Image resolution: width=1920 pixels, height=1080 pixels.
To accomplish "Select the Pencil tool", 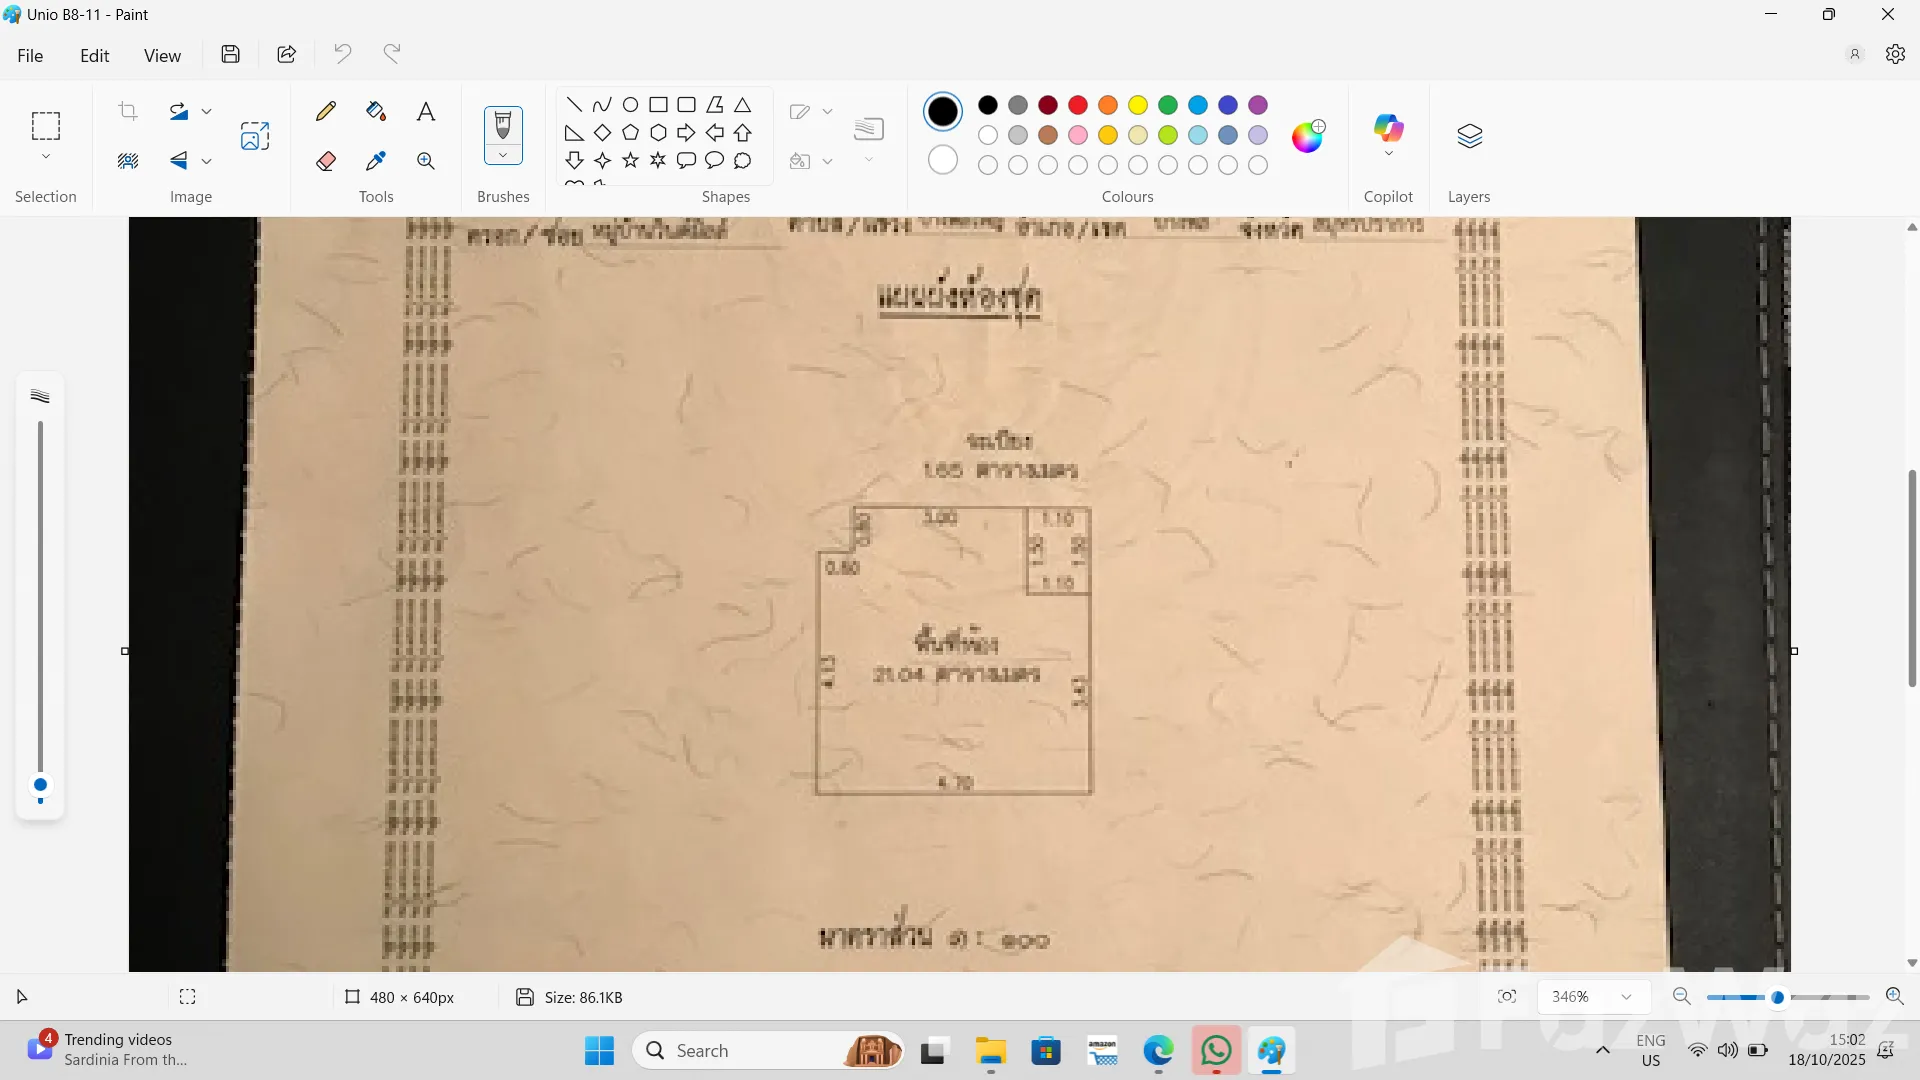I will [x=326, y=111].
